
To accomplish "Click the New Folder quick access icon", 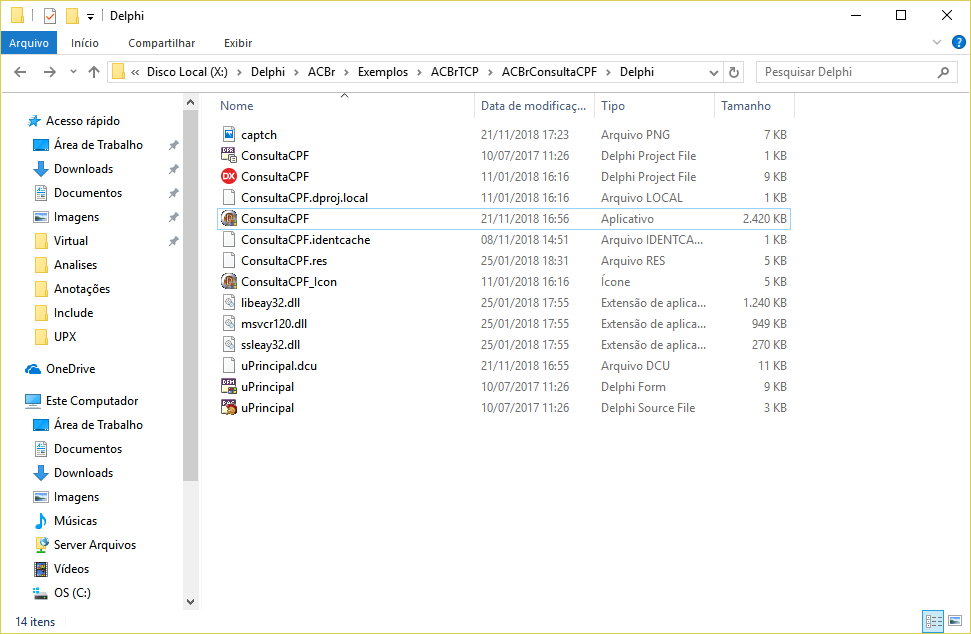I will point(72,15).
